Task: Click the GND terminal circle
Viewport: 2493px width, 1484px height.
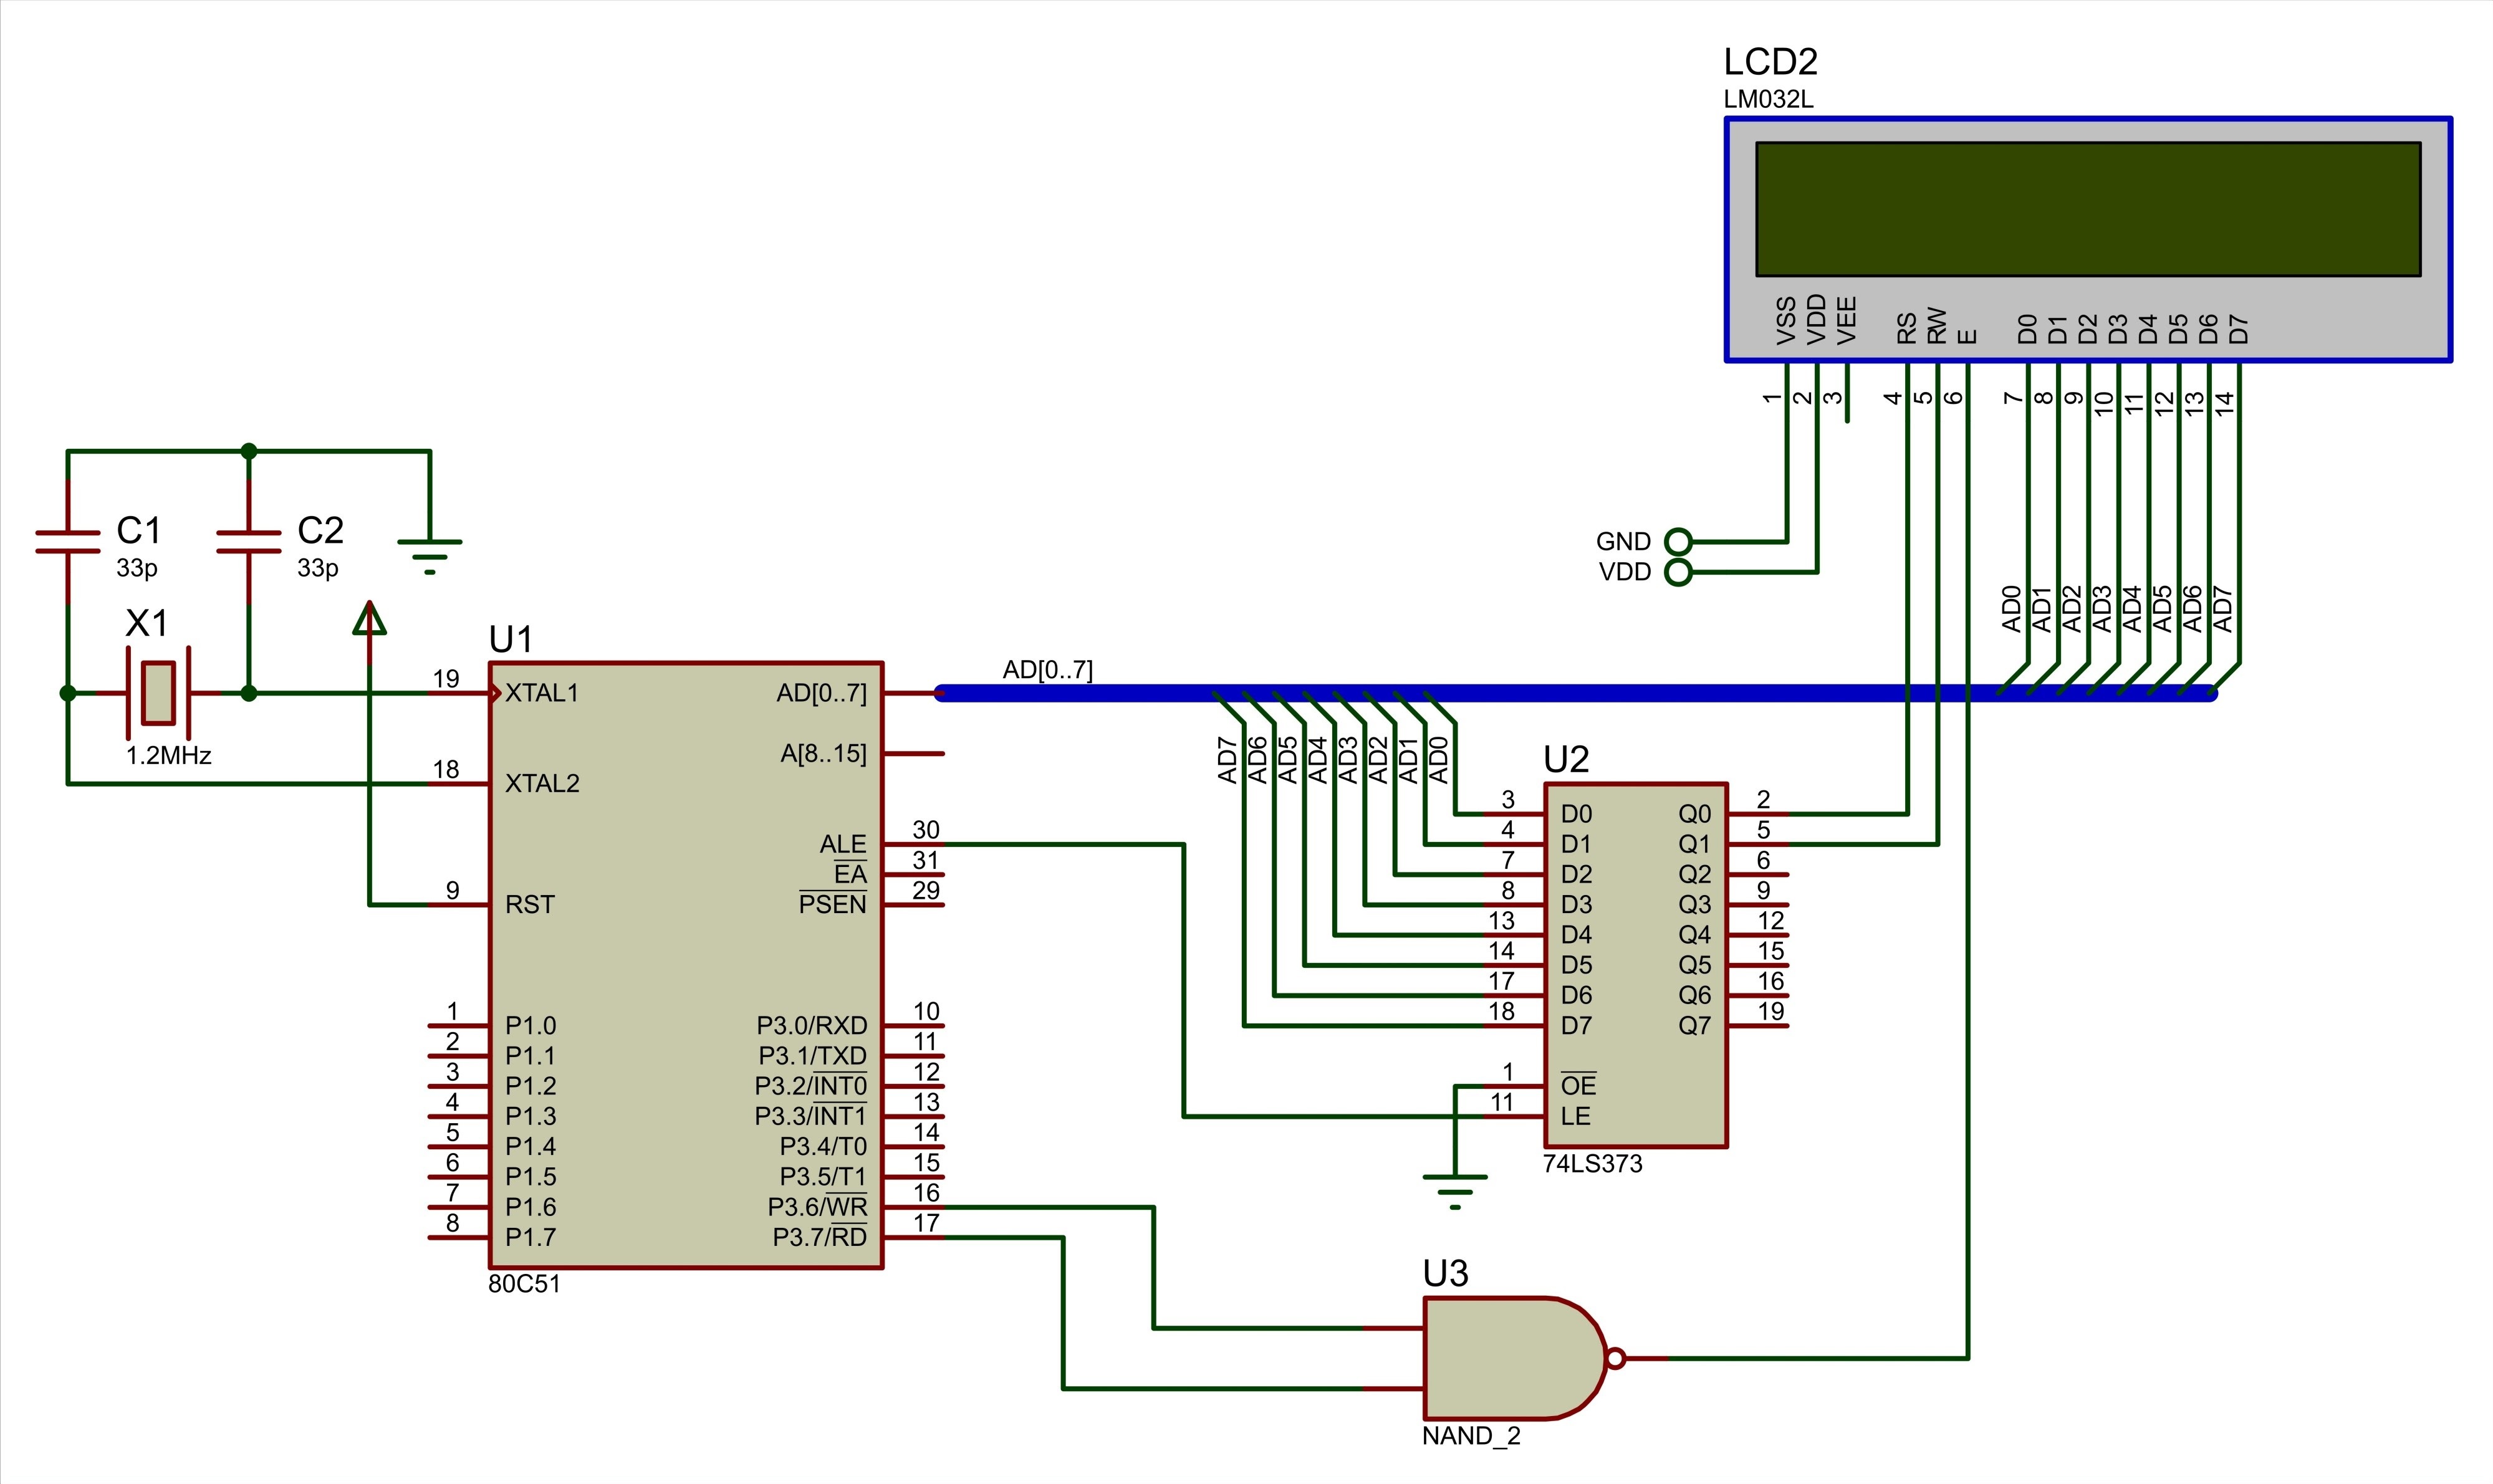Action: [x=1678, y=541]
